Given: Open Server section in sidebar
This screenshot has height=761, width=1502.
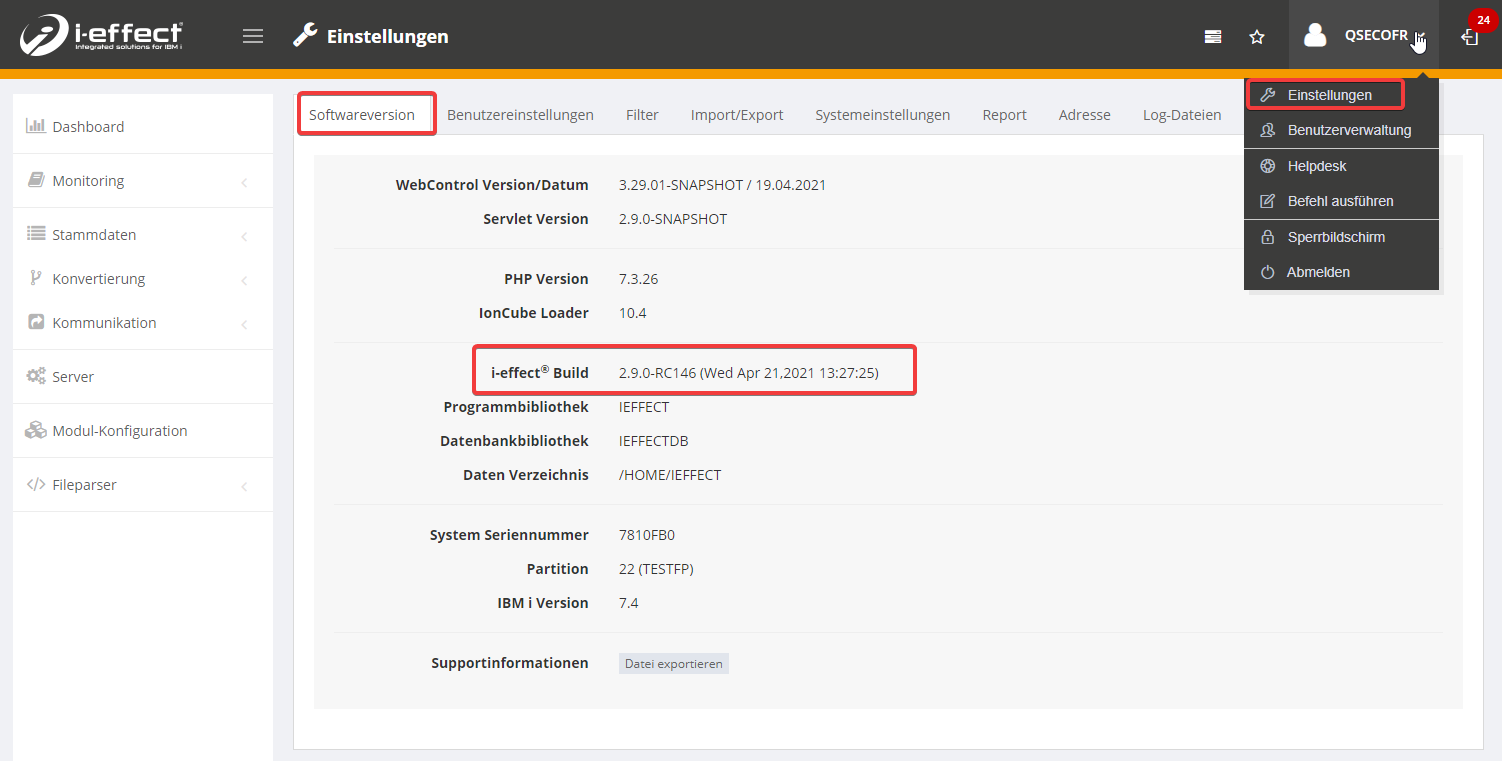Looking at the screenshot, I should pos(73,377).
